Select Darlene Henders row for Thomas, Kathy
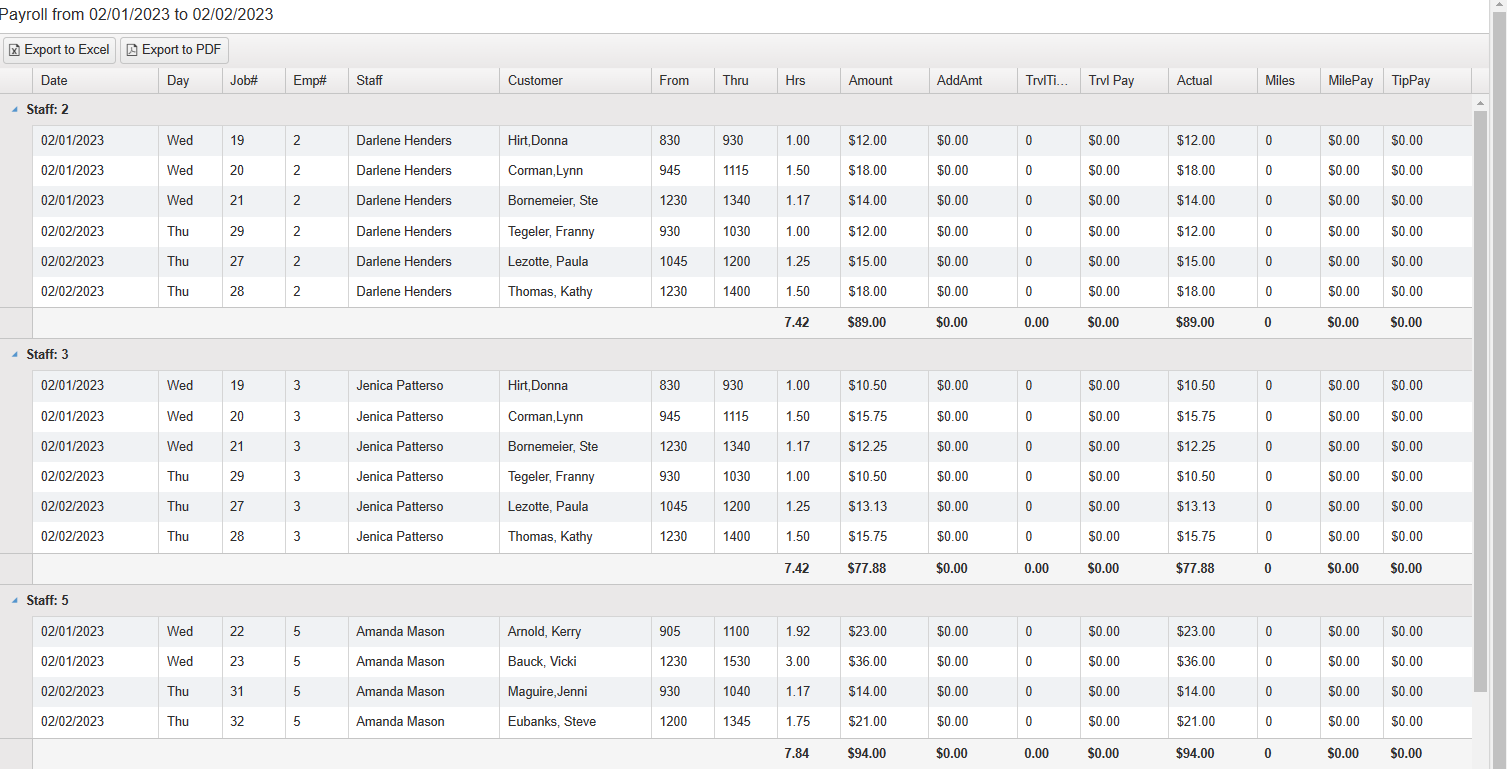The height and width of the screenshot is (769, 1507). click(x=752, y=292)
